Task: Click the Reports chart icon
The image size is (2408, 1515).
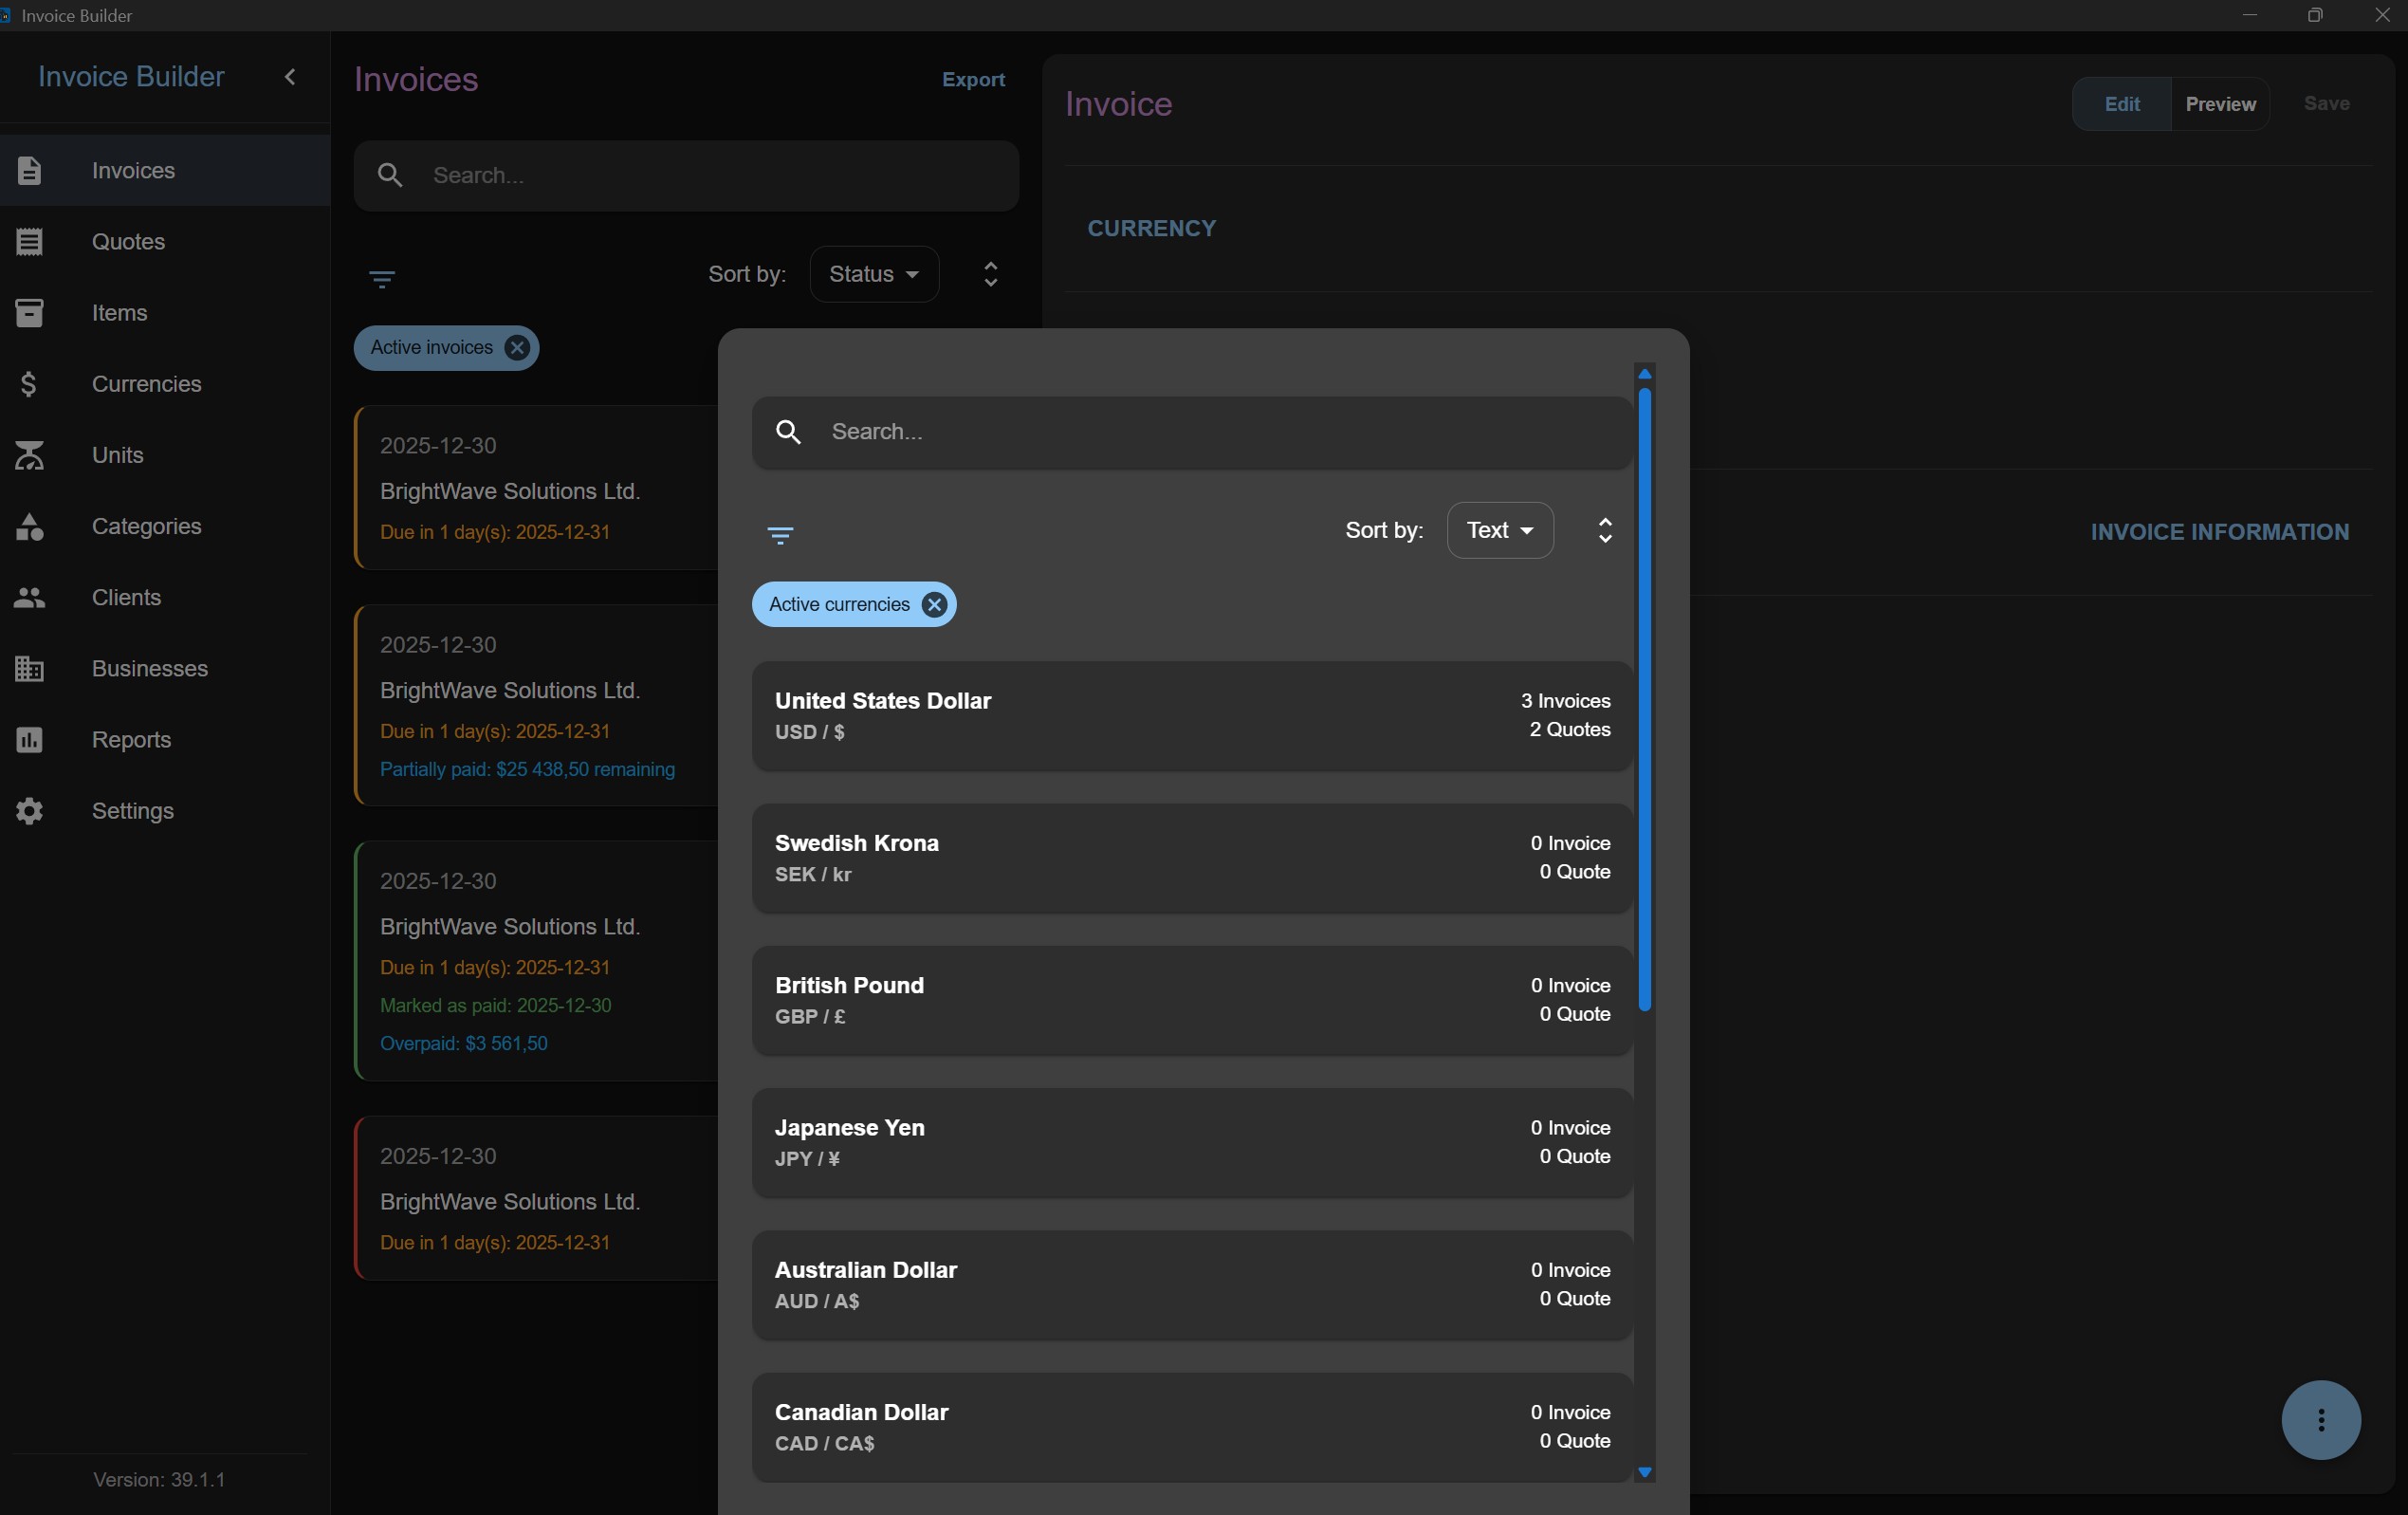Action: click(x=30, y=740)
